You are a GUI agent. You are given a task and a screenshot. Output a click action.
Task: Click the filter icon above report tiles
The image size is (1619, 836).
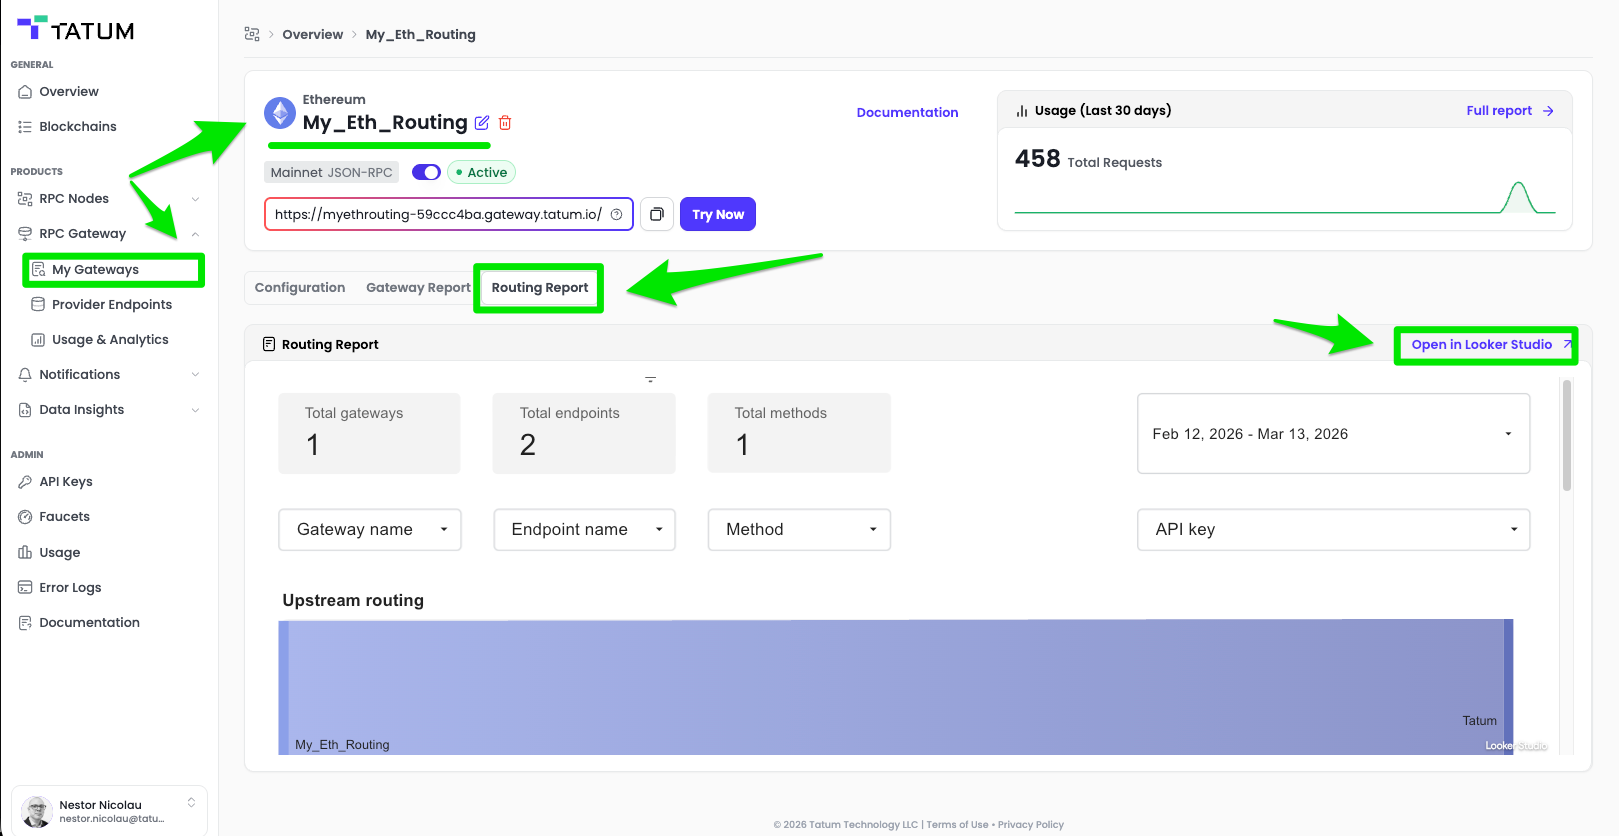[651, 379]
